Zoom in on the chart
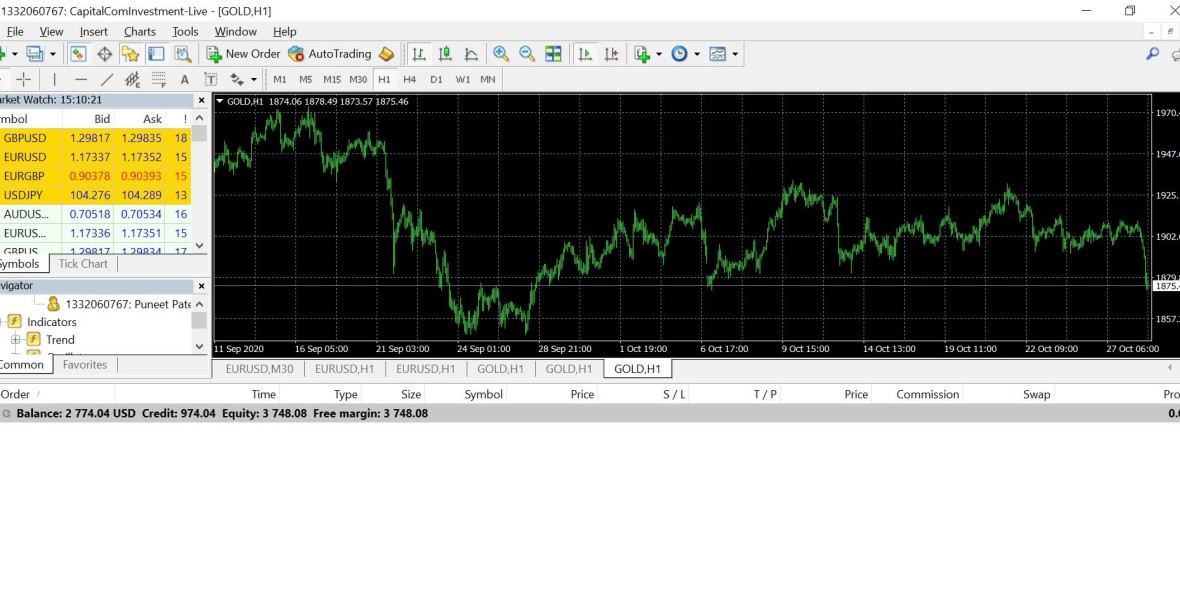 tap(501, 53)
